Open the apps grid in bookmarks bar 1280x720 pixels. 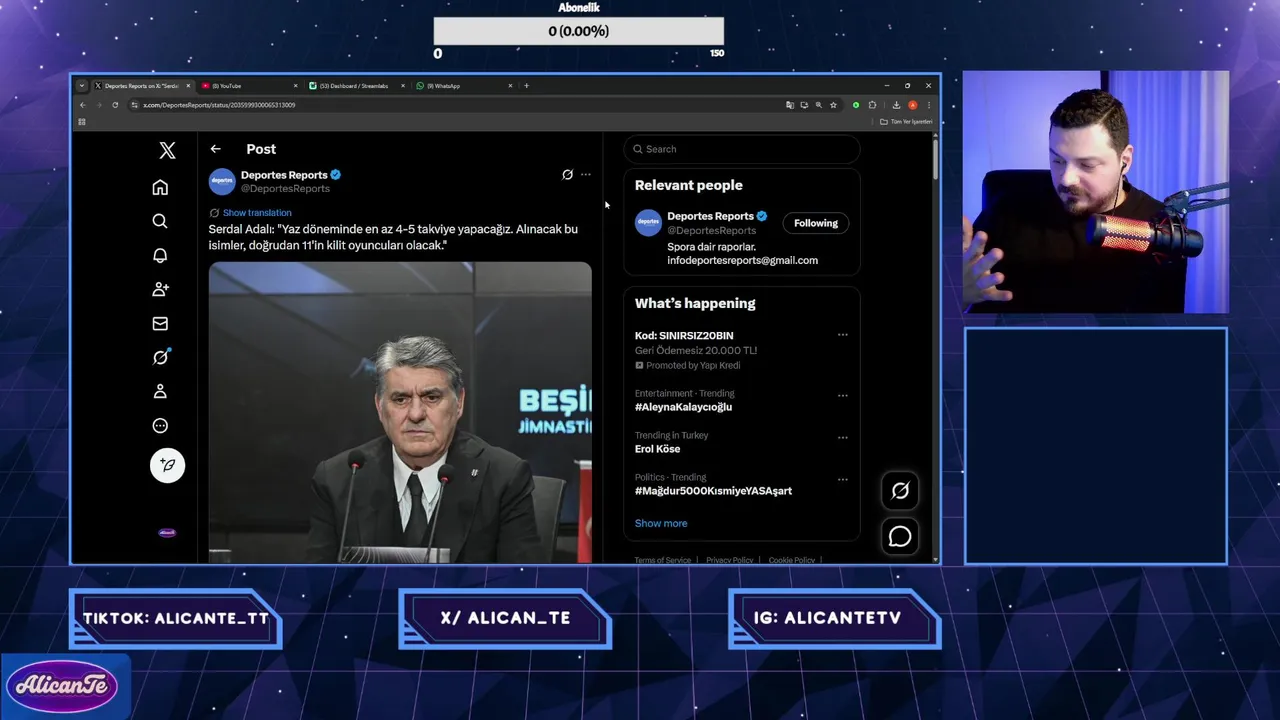pyautogui.click(x=82, y=122)
